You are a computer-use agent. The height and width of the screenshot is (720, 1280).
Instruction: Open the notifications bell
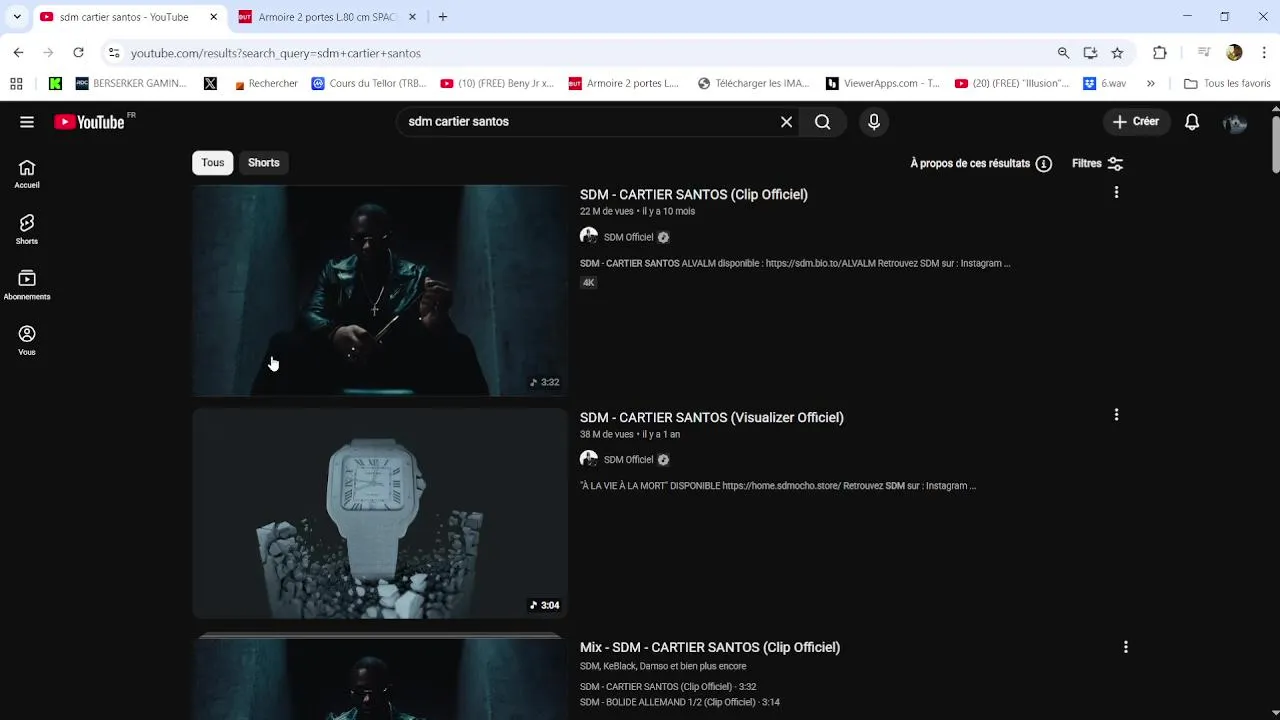1192,122
